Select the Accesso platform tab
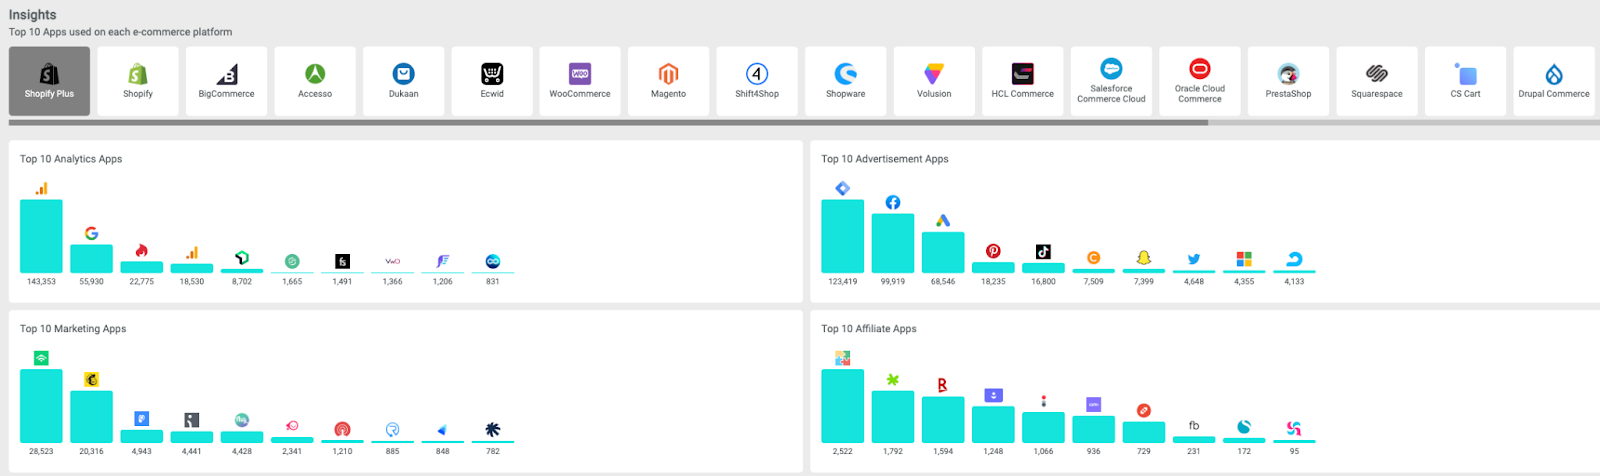Viewport: 1600px width, 476px height. coord(315,81)
